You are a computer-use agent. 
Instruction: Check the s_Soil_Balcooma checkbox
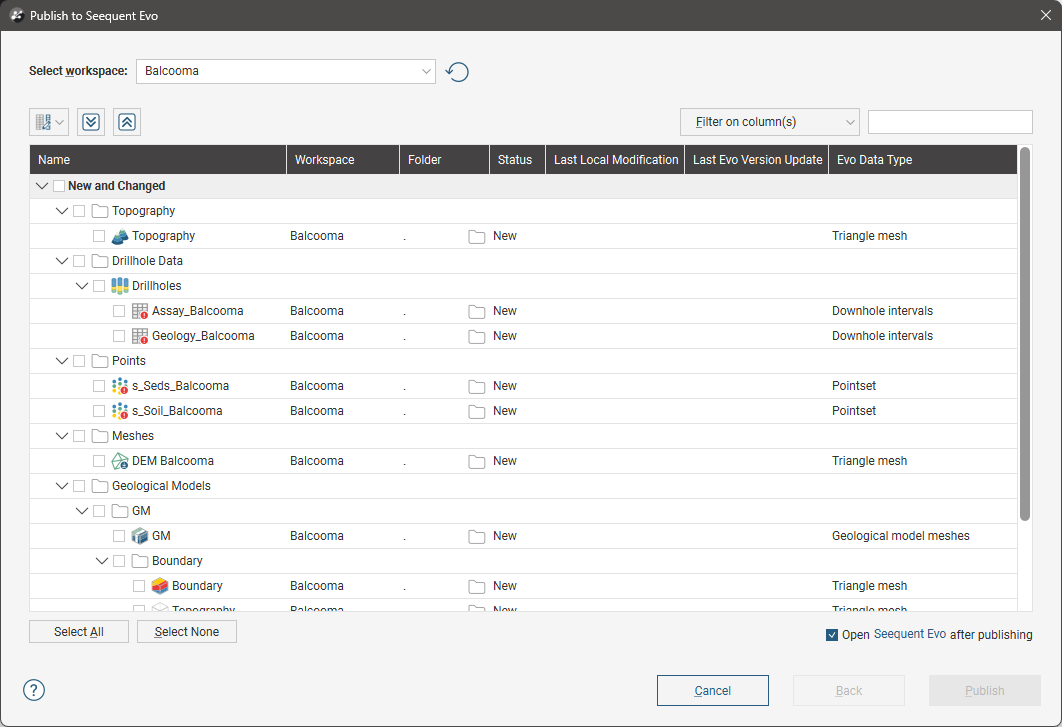[99, 411]
